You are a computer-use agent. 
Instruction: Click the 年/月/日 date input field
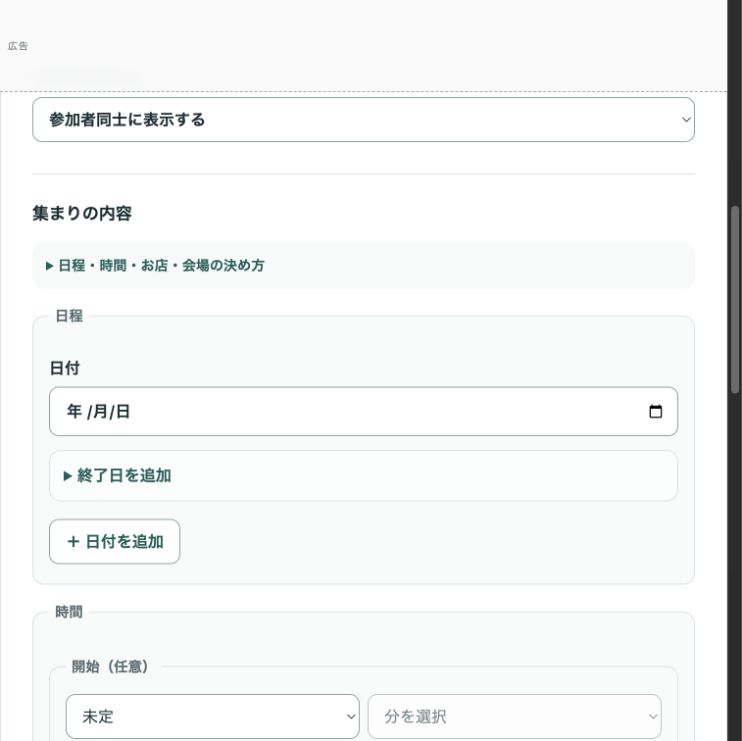tap(363, 411)
